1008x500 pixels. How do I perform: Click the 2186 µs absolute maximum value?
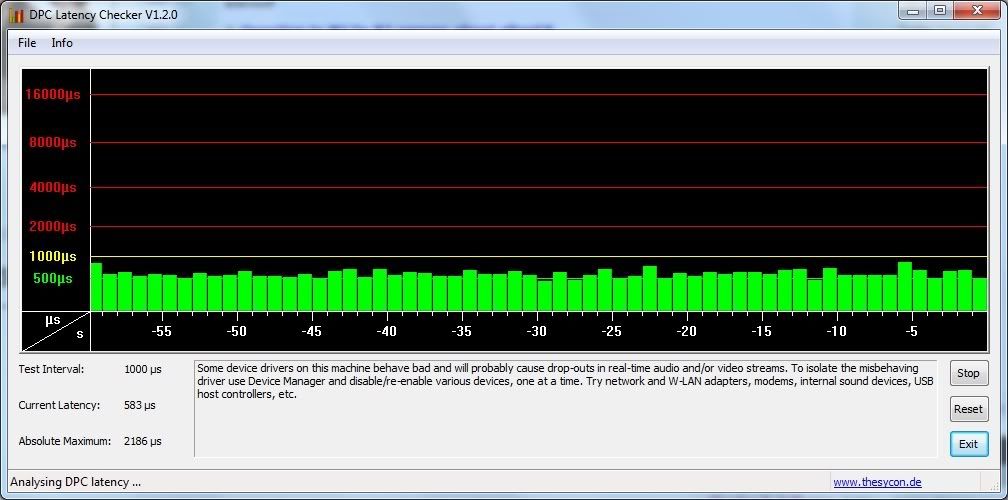143,442
